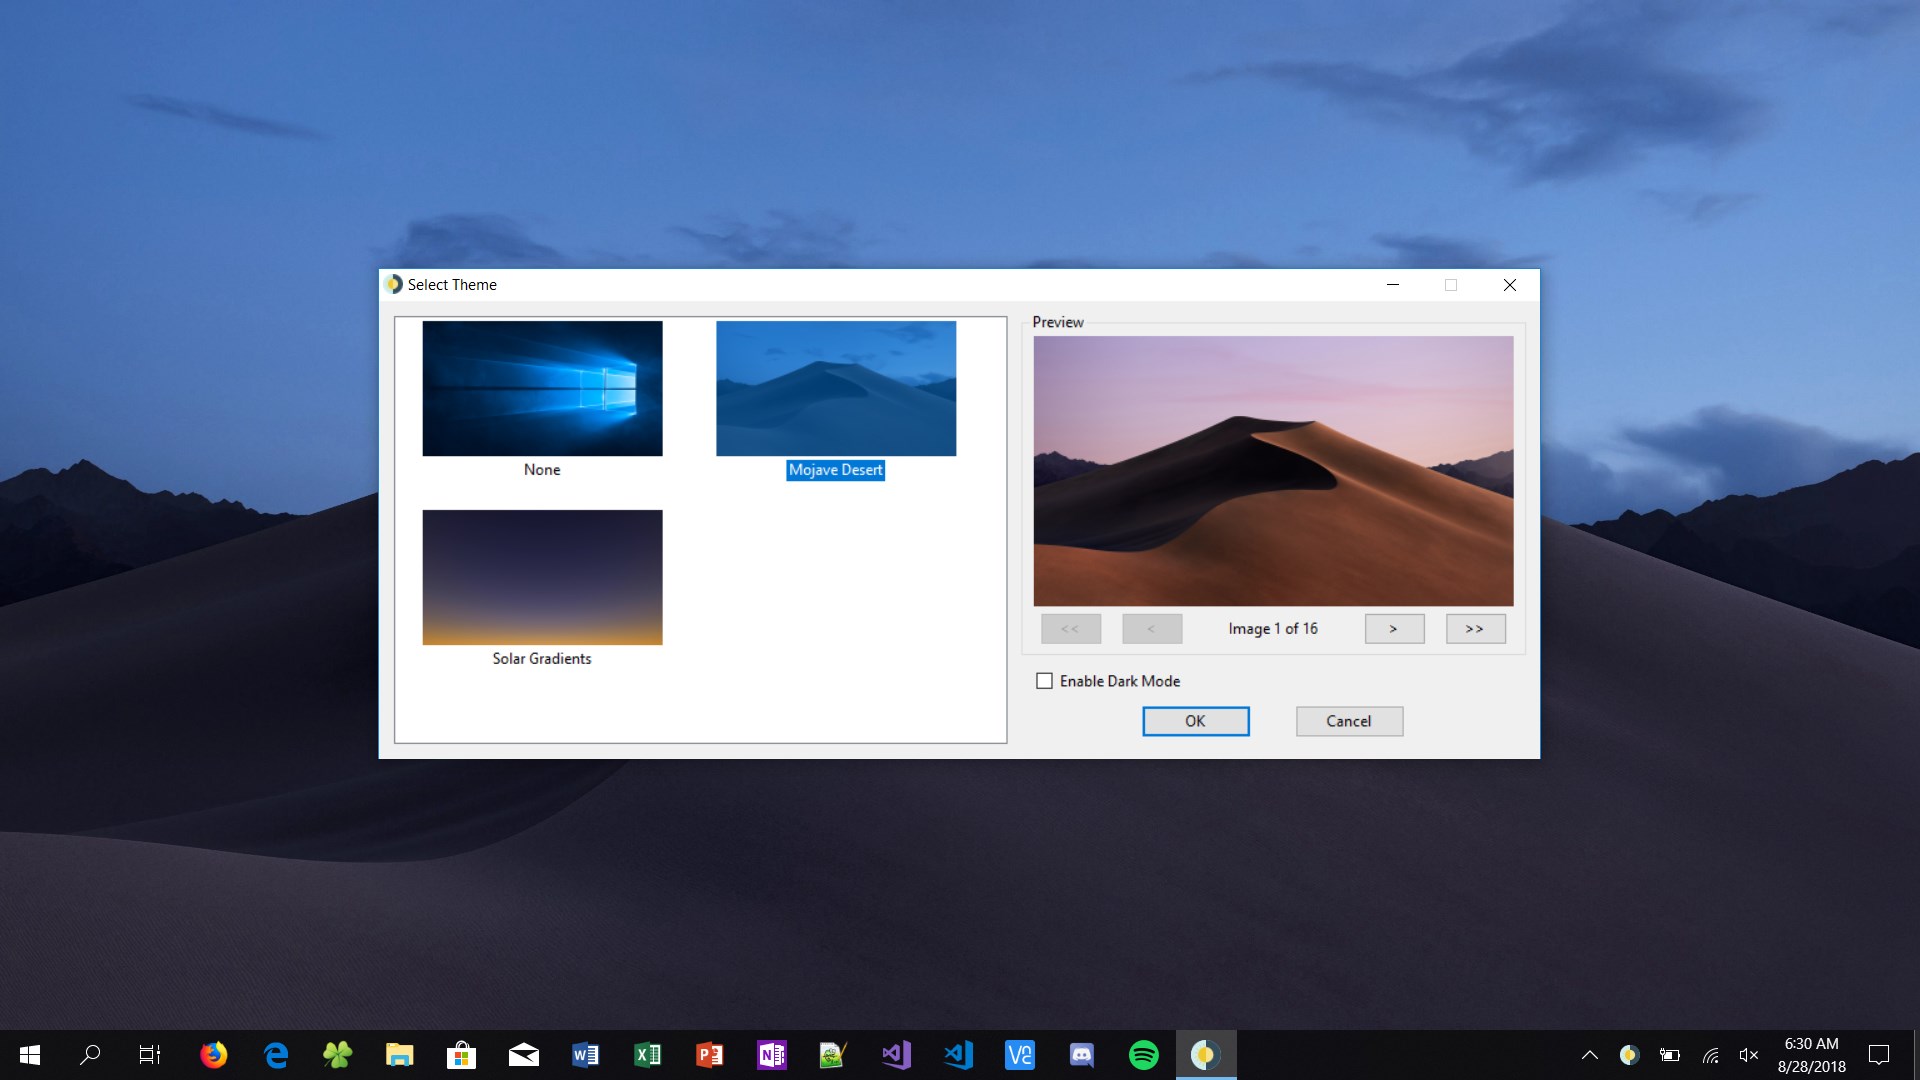
Task: Open Firefox from the taskbar
Action: point(213,1054)
